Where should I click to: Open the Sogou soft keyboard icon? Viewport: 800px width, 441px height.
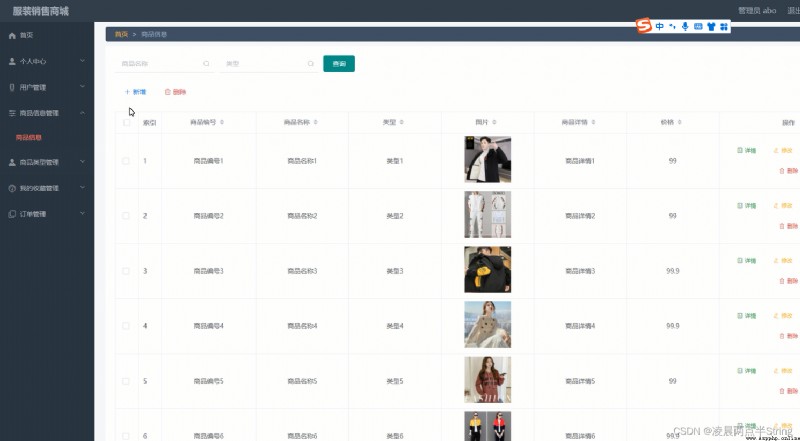pyautogui.click(x=698, y=26)
